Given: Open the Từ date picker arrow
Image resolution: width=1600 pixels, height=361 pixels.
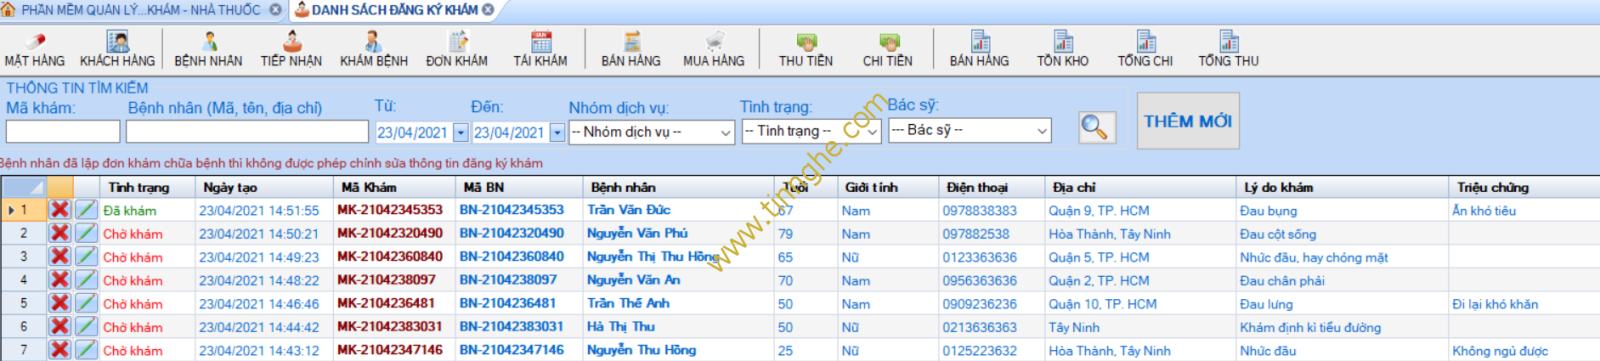Looking at the screenshot, I should 460,132.
